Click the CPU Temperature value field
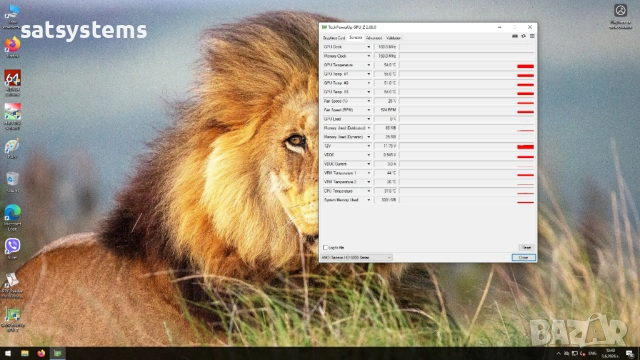640x360 pixels. click(386, 191)
